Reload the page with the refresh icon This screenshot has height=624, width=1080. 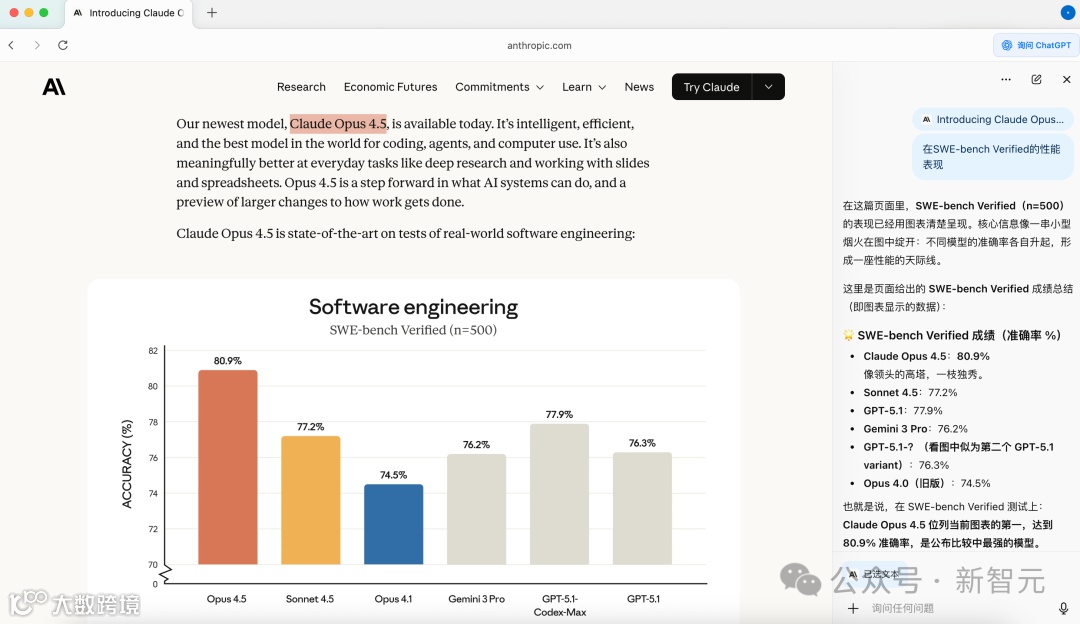point(63,45)
